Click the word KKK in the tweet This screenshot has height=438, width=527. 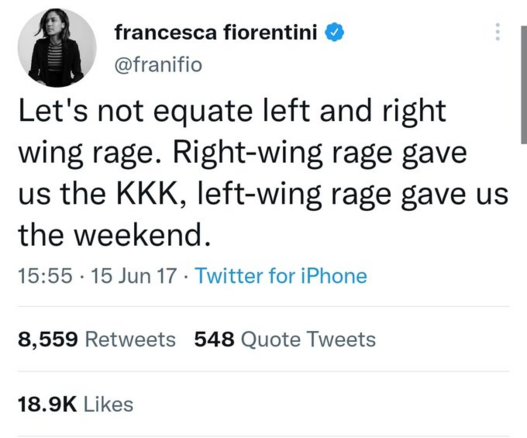click(x=147, y=194)
